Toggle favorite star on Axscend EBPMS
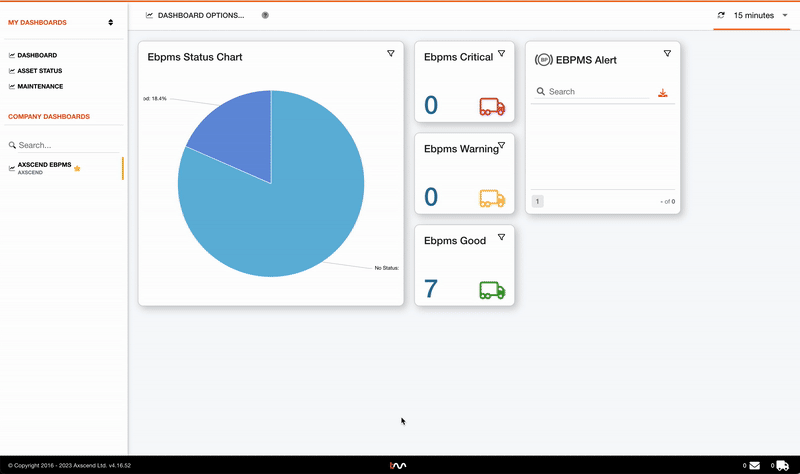The image size is (800, 474). [77, 168]
